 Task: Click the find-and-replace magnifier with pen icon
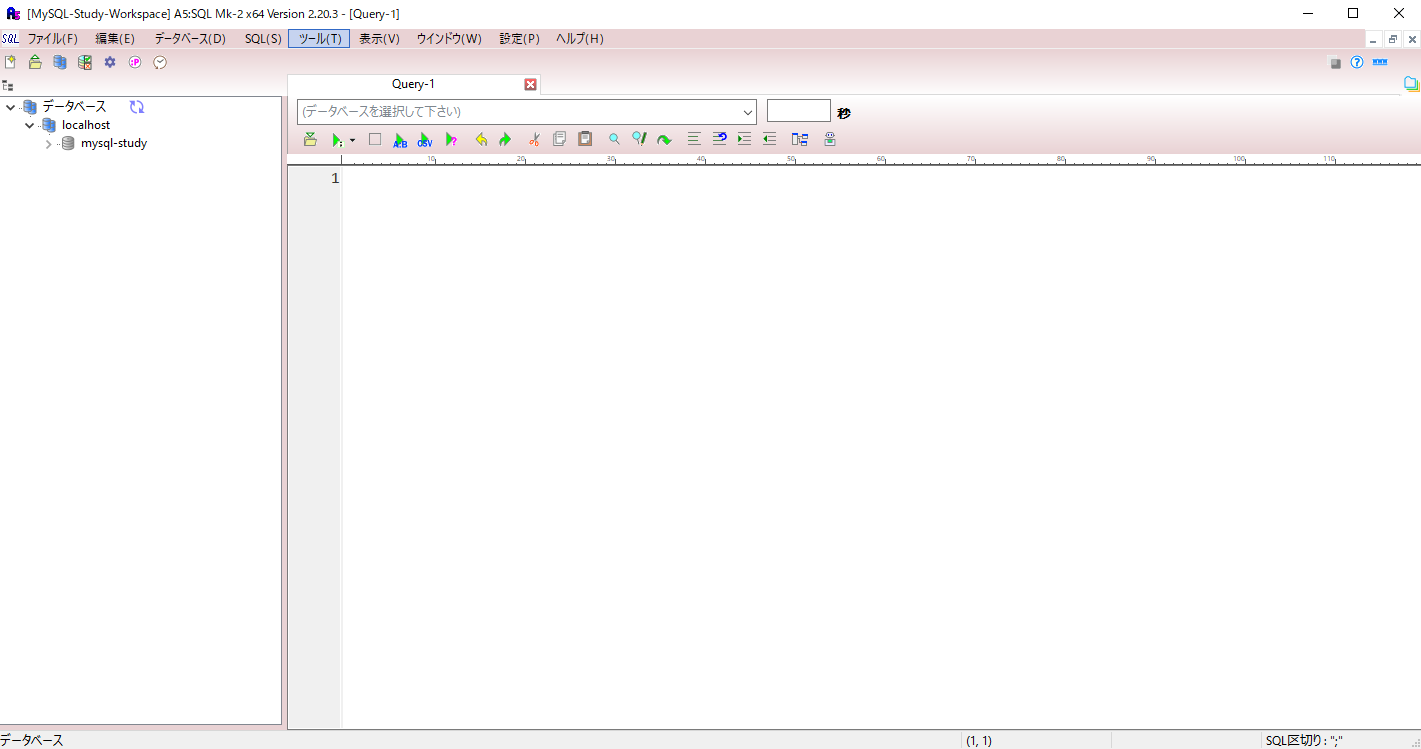click(x=639, y=139)
